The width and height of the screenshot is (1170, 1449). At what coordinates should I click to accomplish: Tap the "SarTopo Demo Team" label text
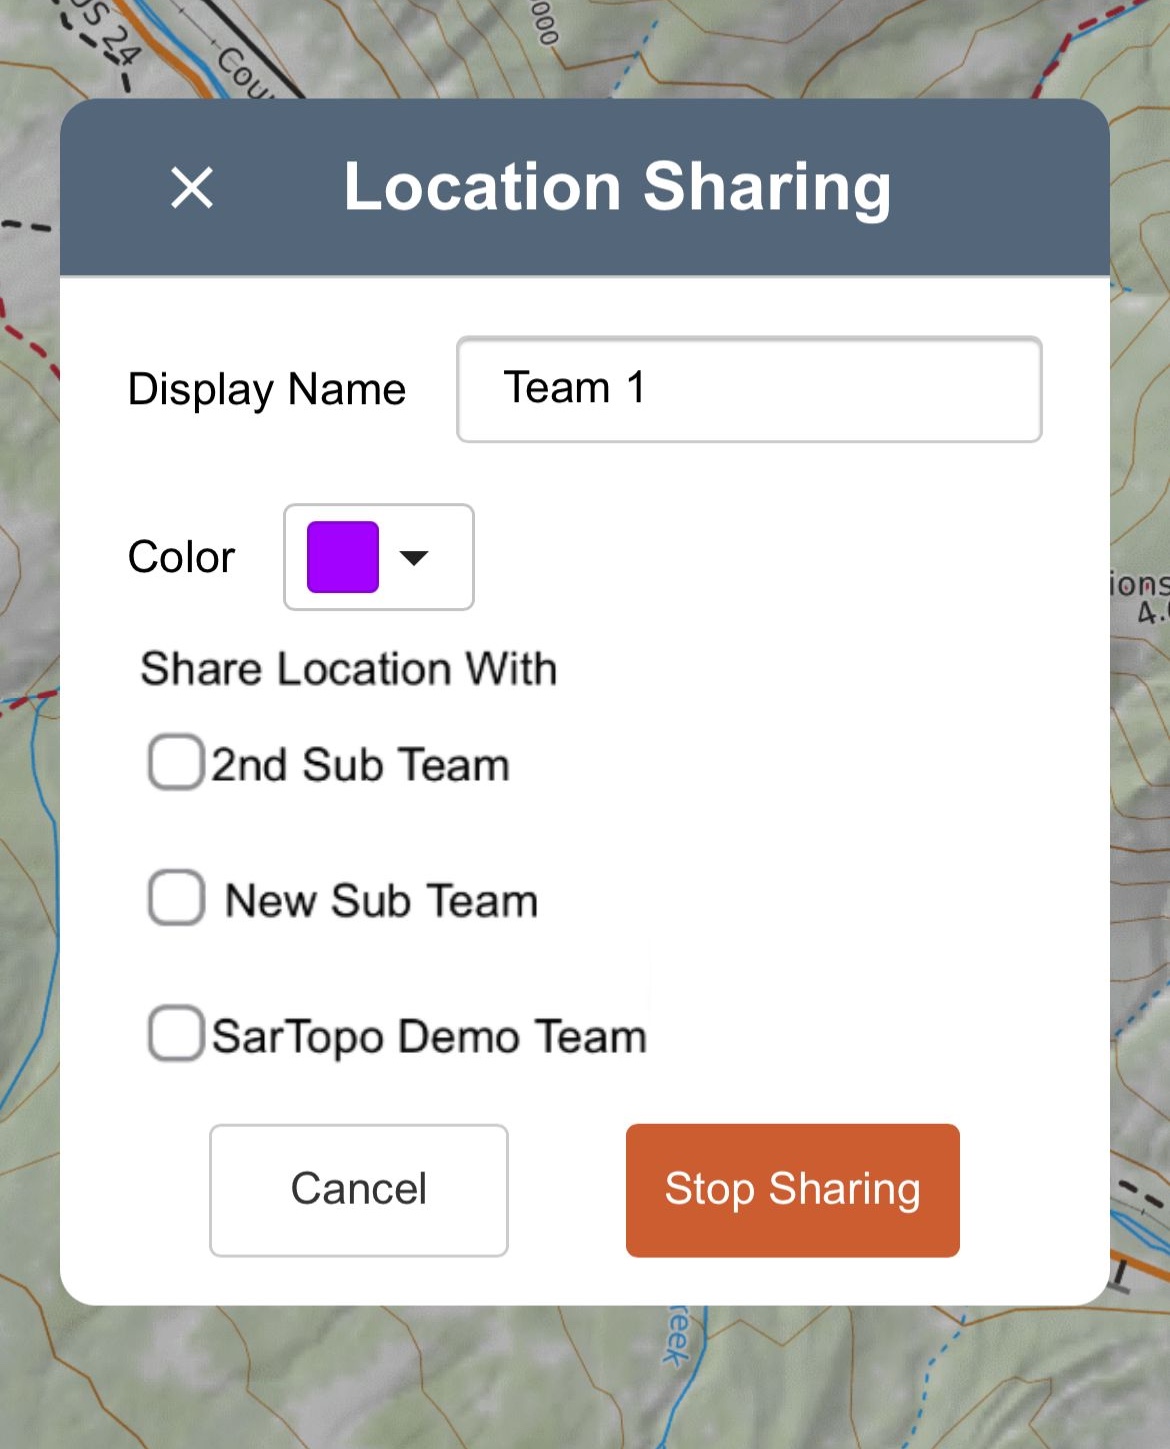point(429,1036)
